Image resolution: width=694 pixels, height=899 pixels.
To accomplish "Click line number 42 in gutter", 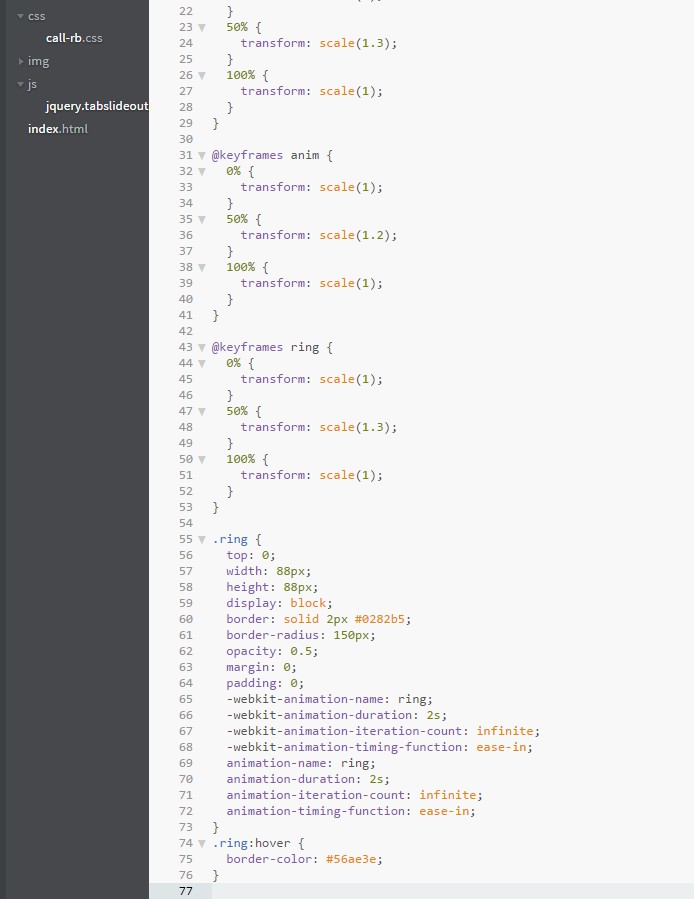I will pos(186,331).
